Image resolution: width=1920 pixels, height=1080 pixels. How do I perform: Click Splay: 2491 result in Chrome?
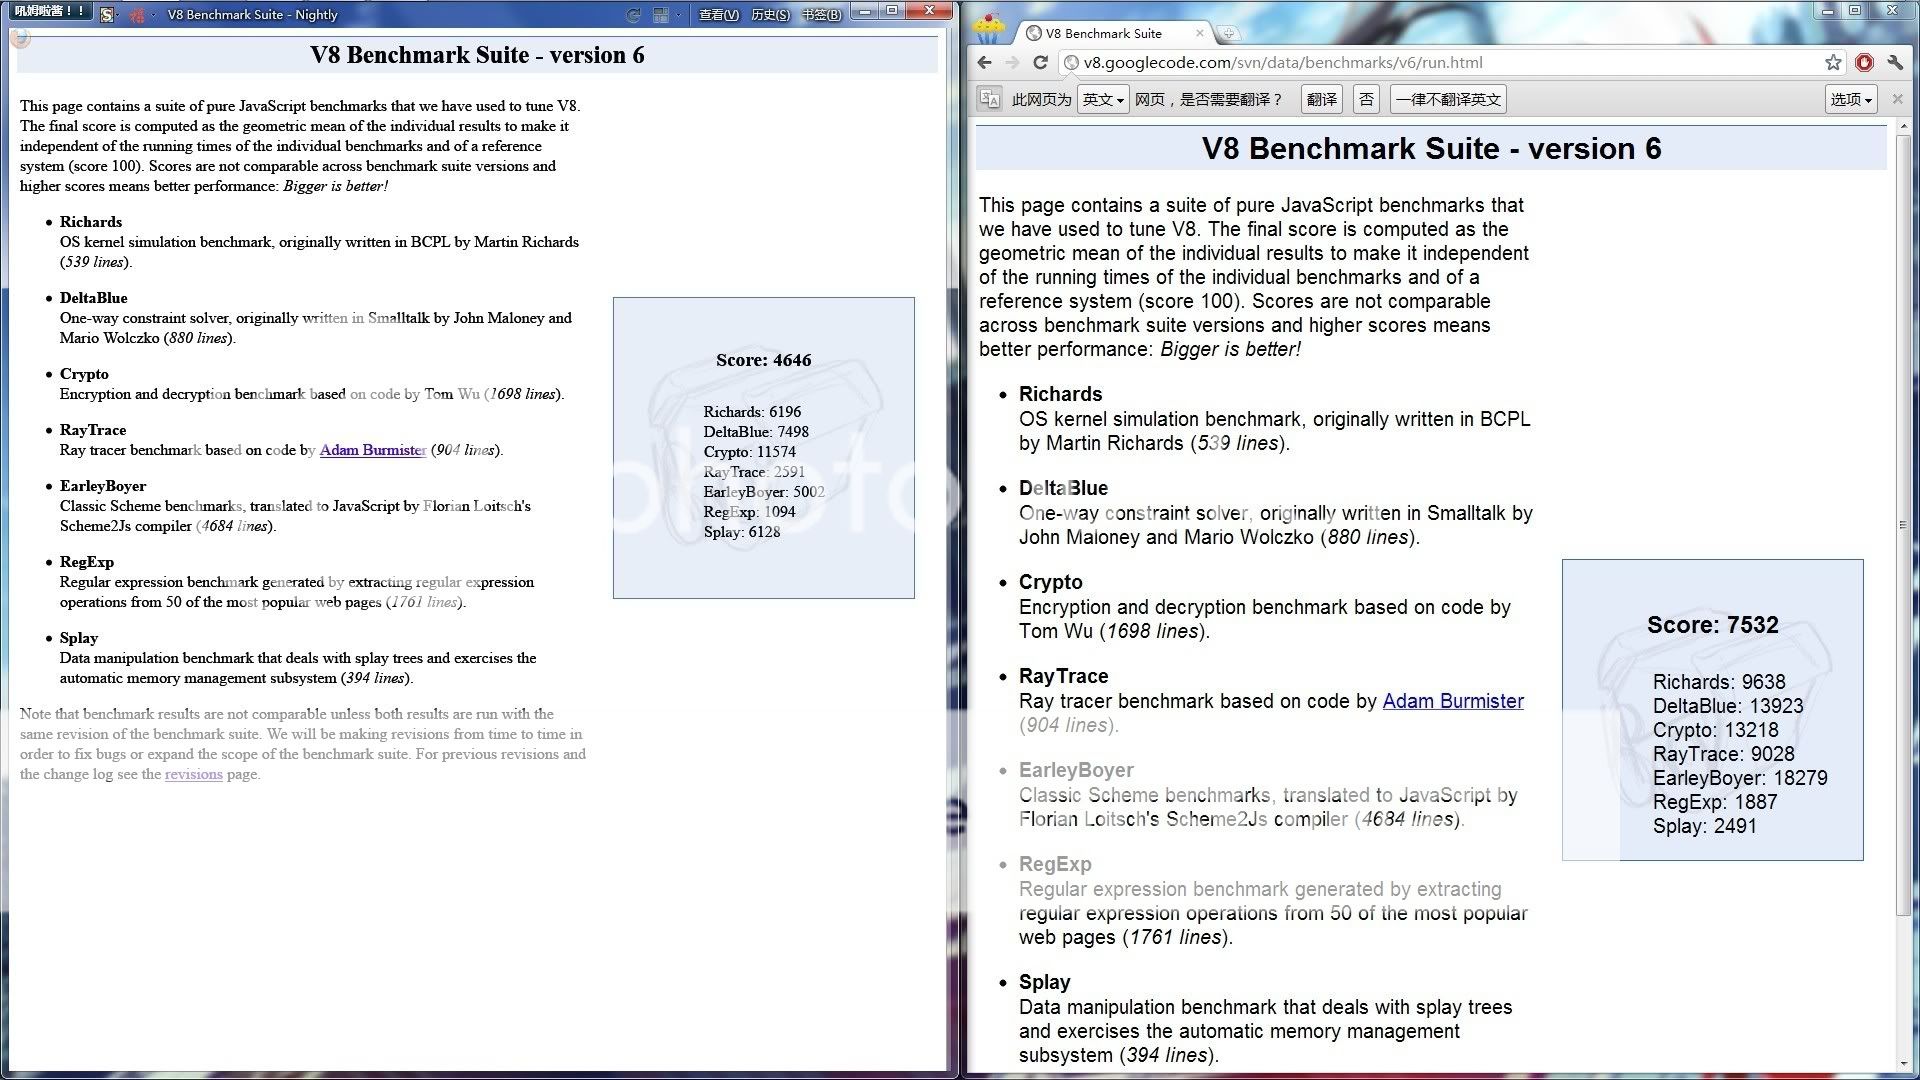tap(1705, 826)
